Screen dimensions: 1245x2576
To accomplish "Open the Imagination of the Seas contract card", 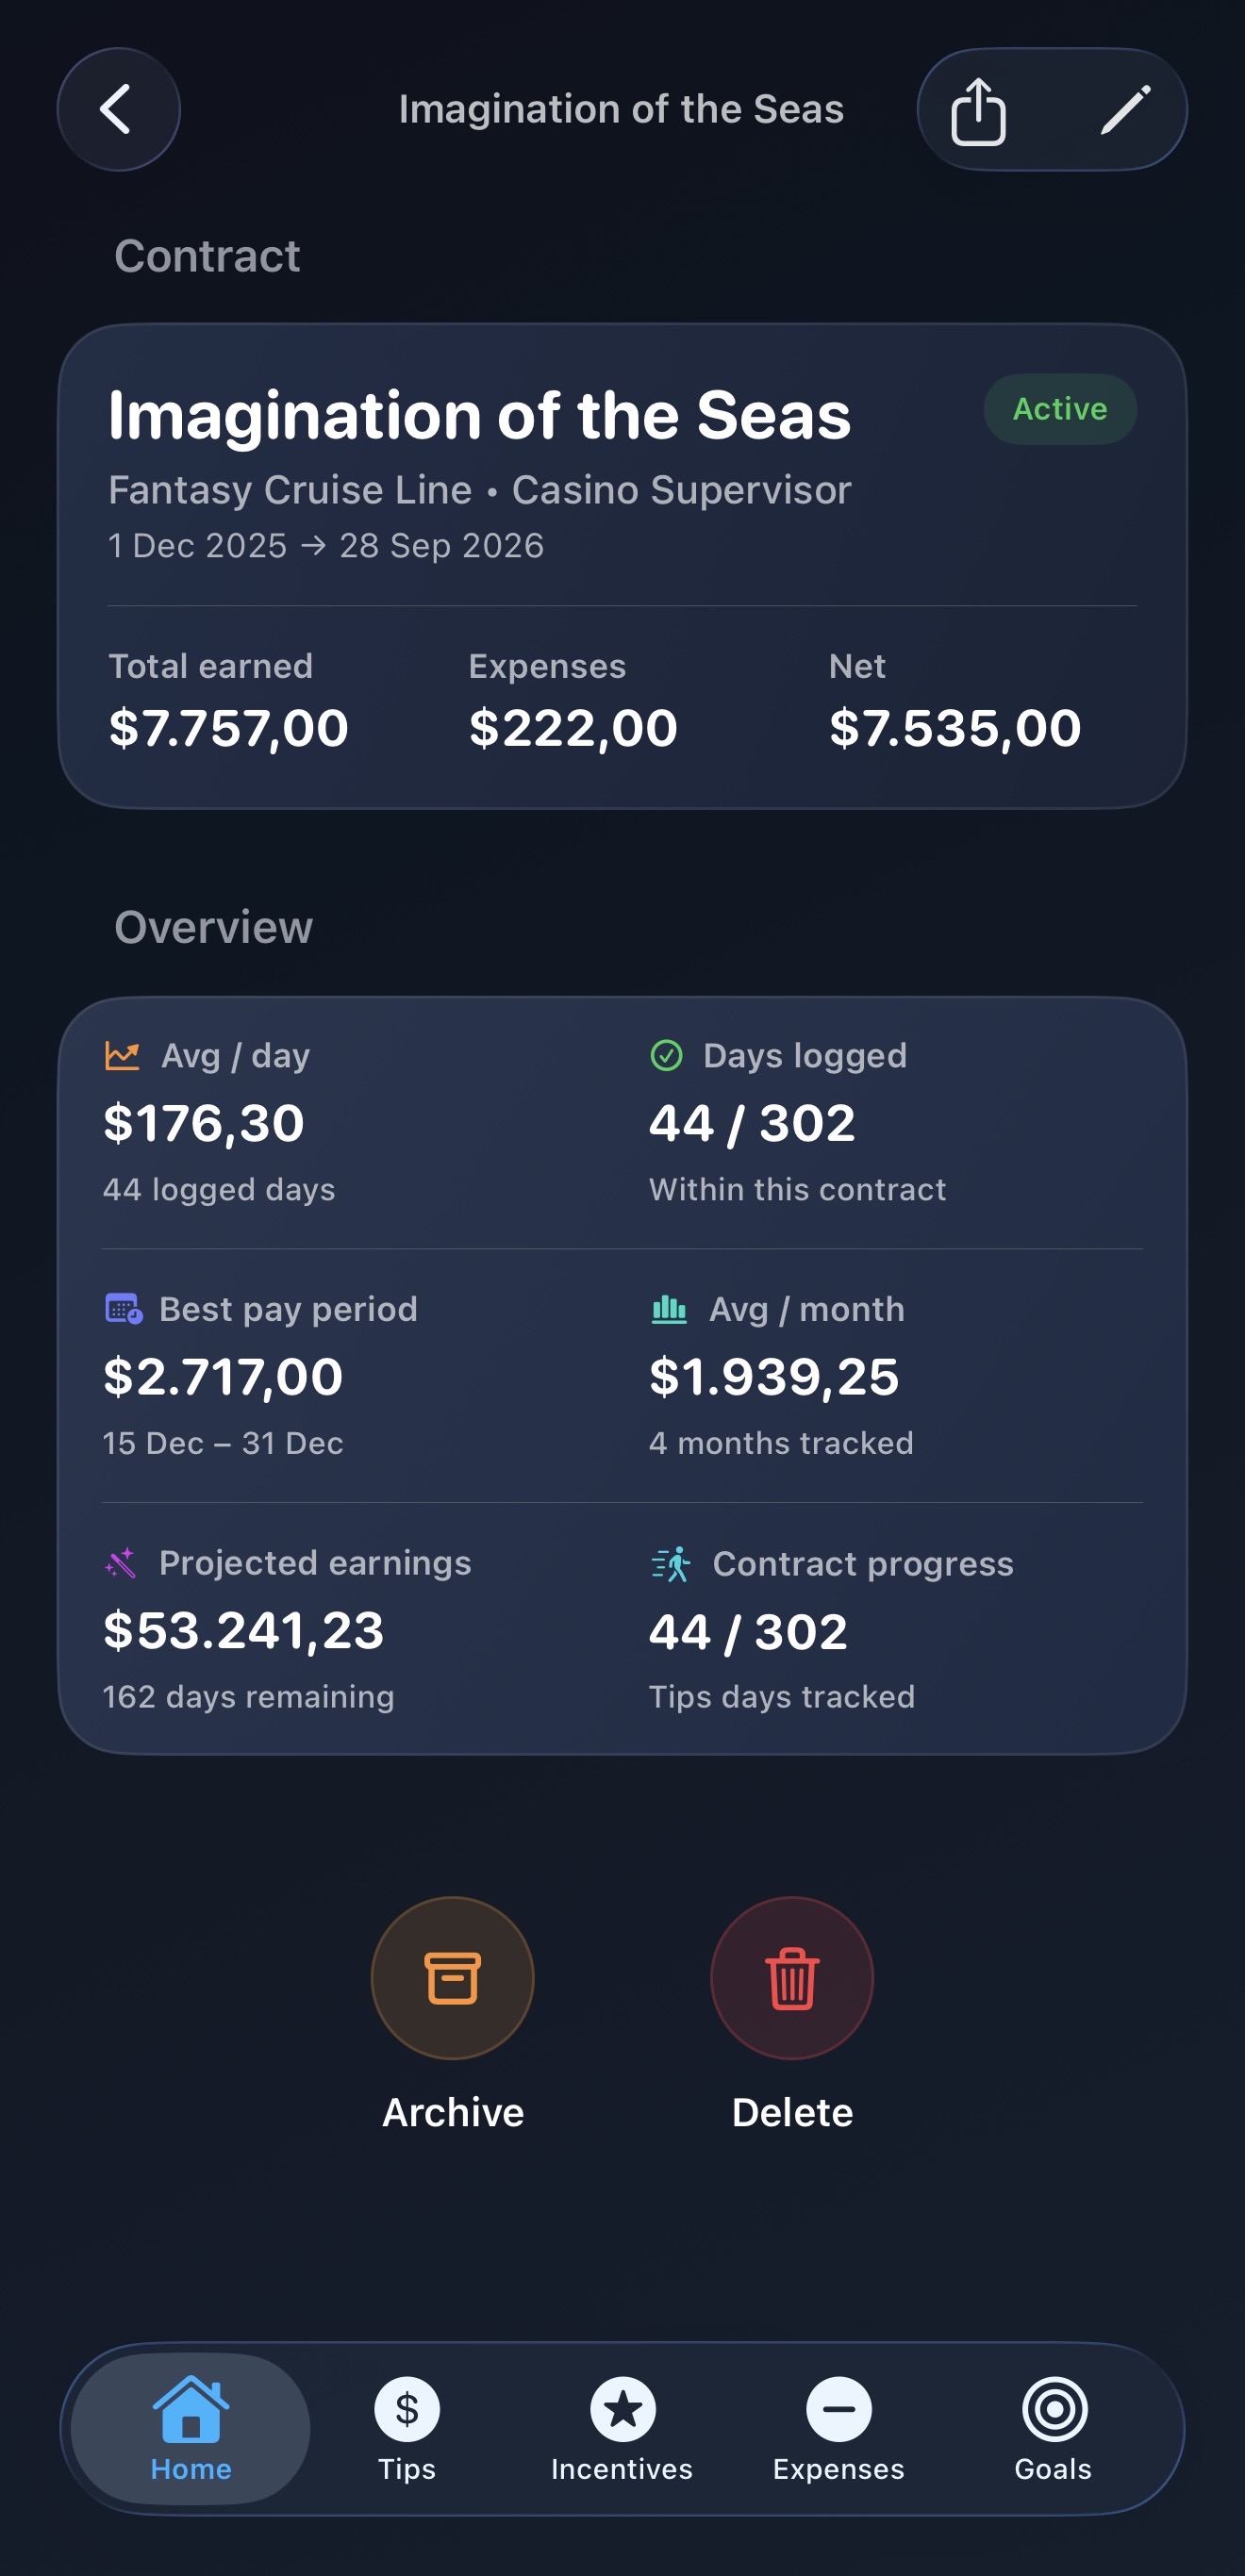I will pyautogui.click(x=622, y=560).
